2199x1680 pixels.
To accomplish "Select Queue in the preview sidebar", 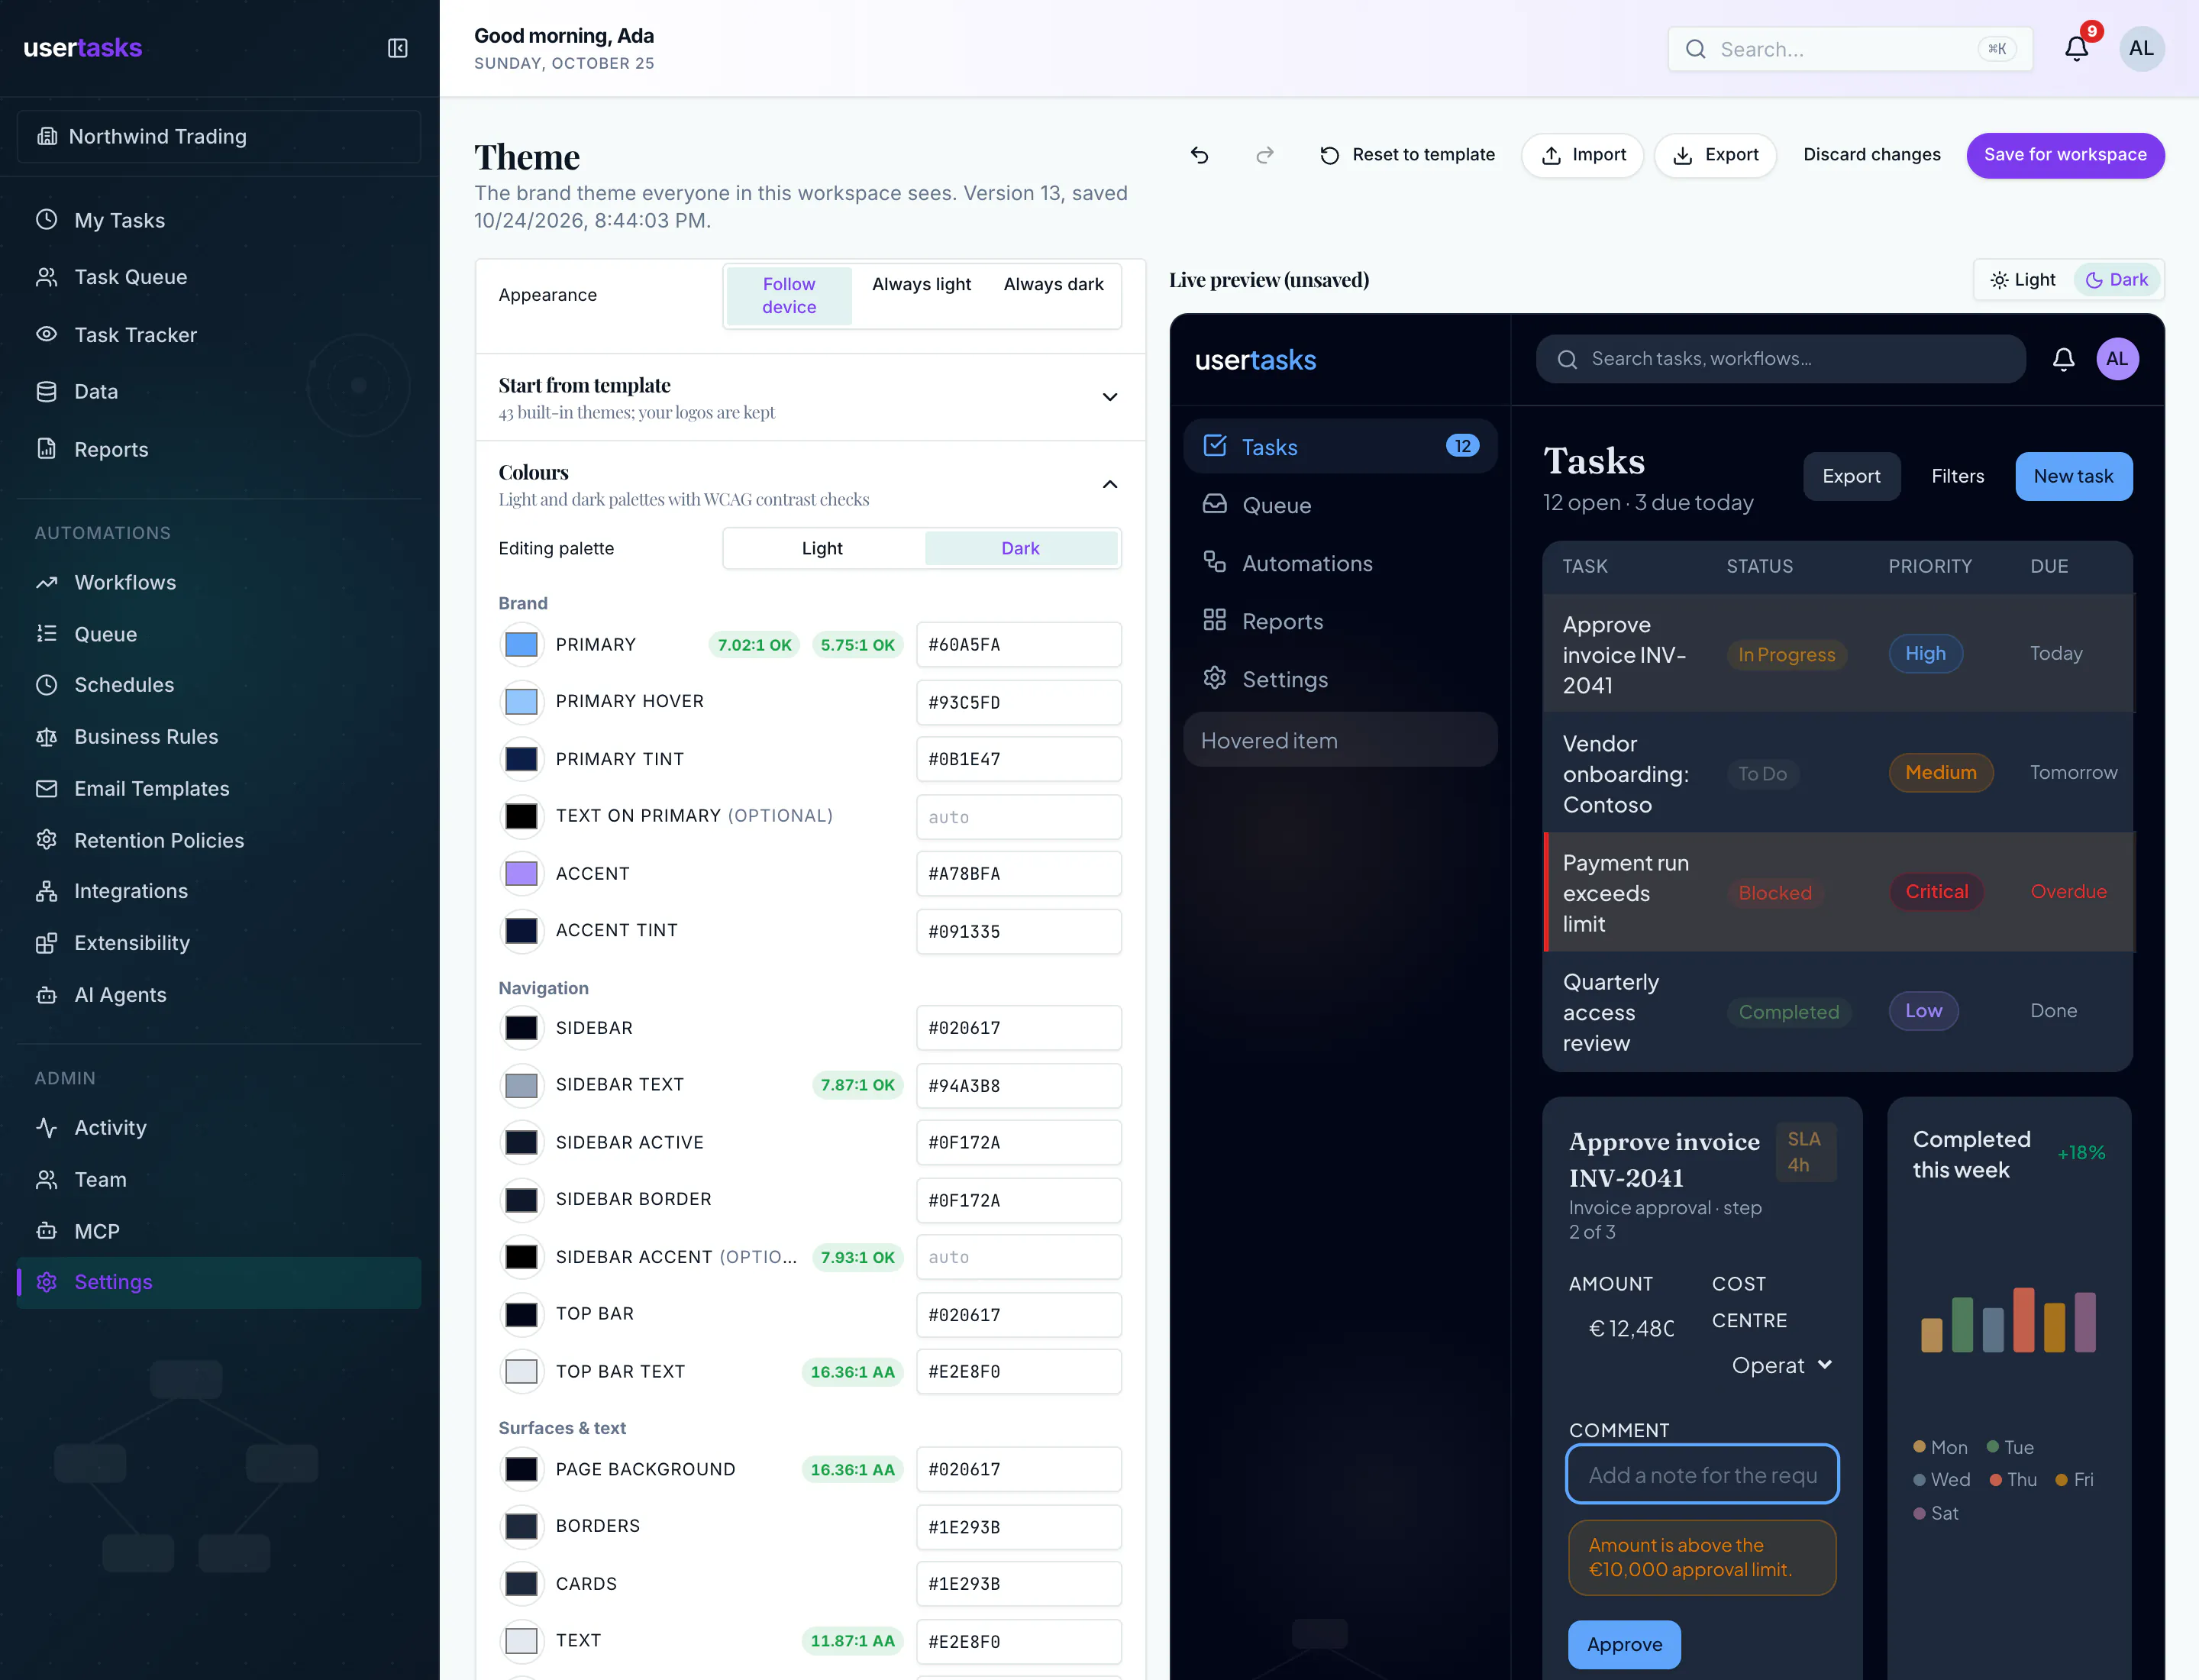I will point(1340,505).
